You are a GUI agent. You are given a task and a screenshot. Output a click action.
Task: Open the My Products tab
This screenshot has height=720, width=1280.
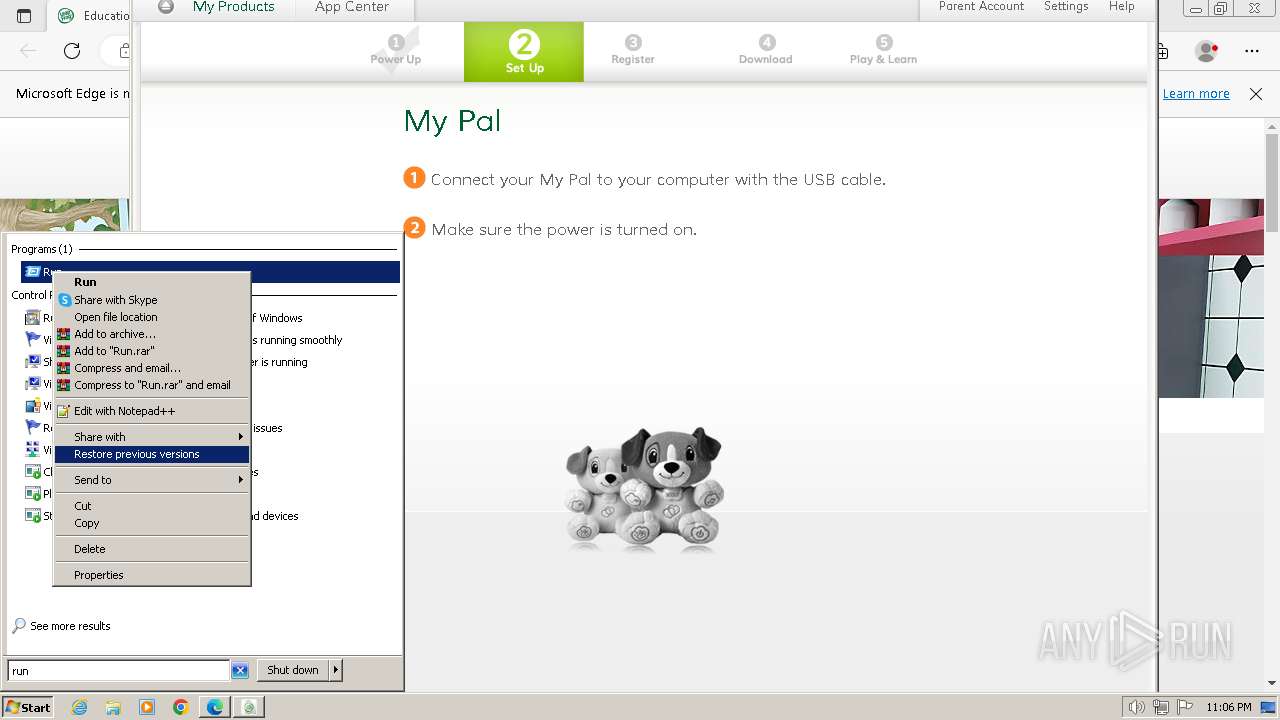click(233, 7)
